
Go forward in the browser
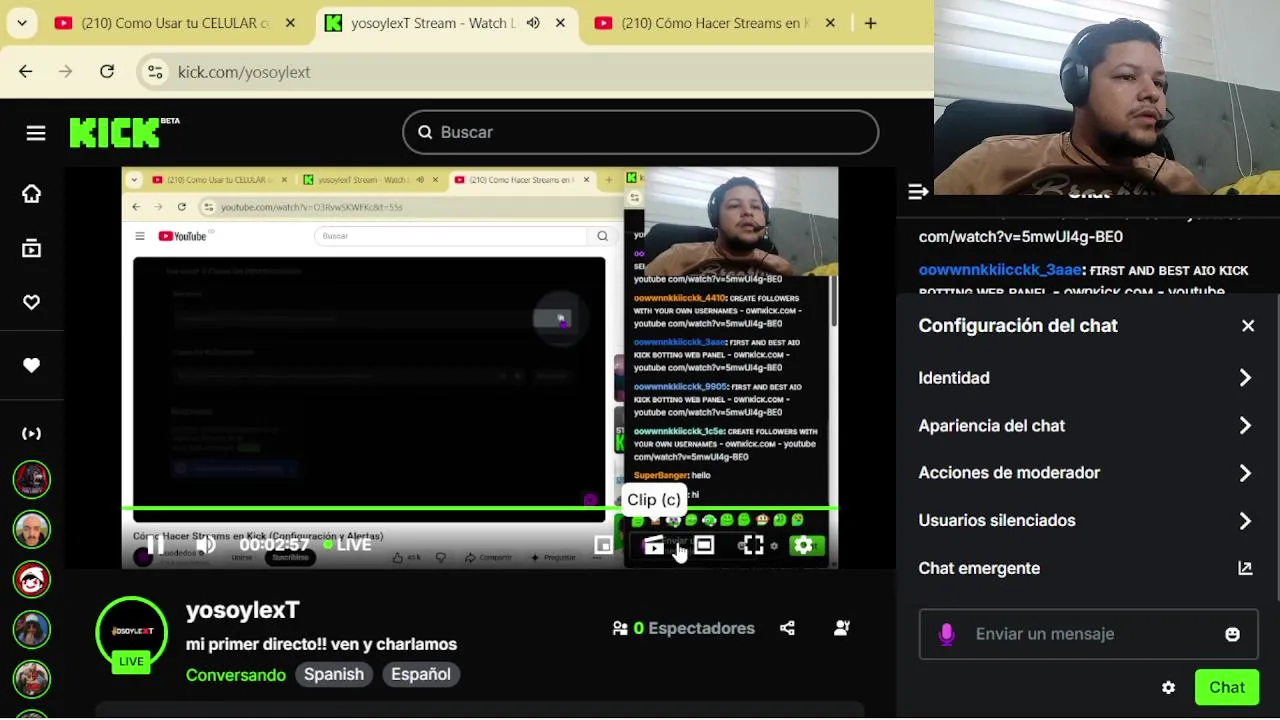coord(66,71)
